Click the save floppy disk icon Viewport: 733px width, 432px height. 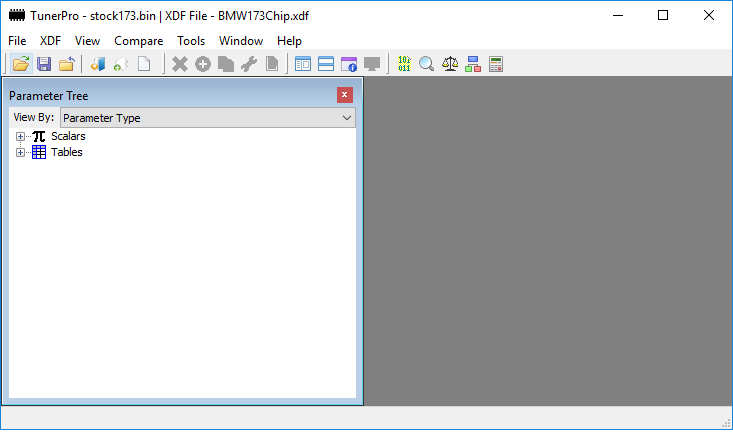[x=44, y=64]
